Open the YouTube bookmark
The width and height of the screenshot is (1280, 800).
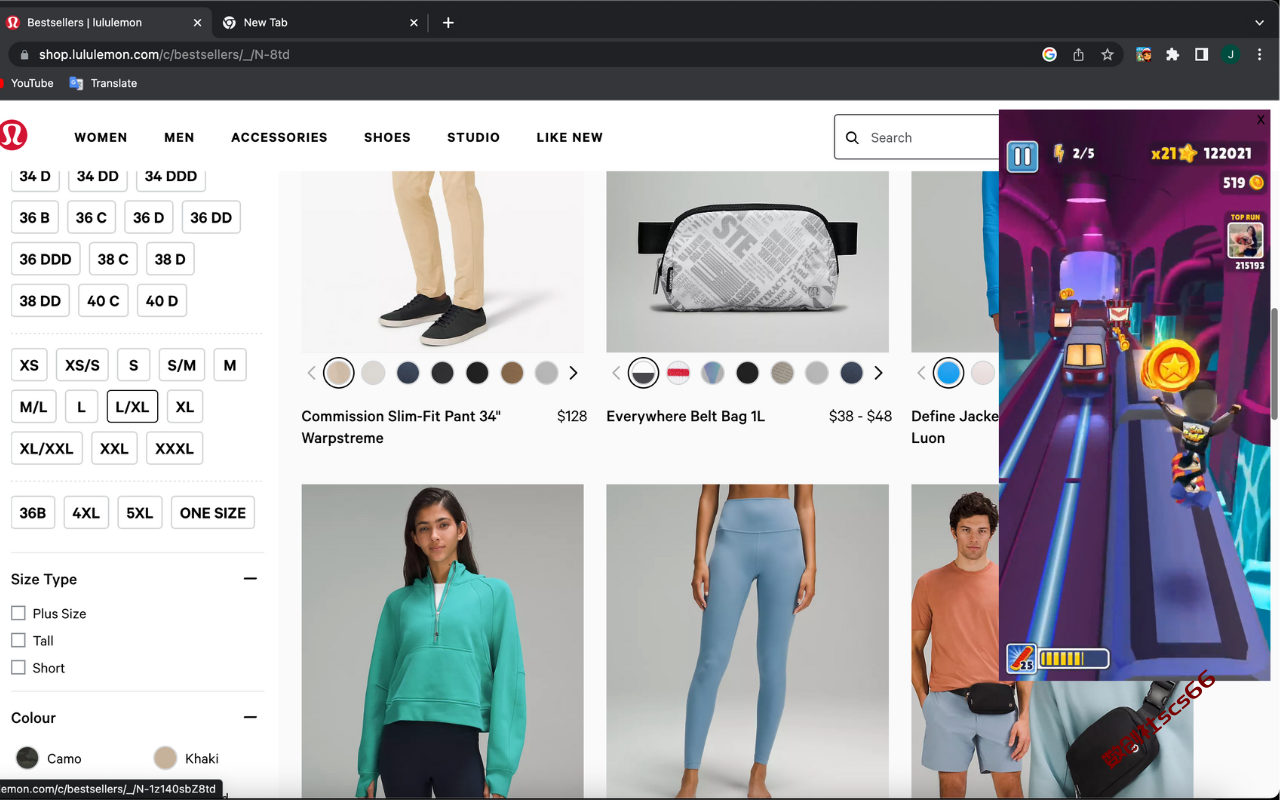(x=27, y=83)
